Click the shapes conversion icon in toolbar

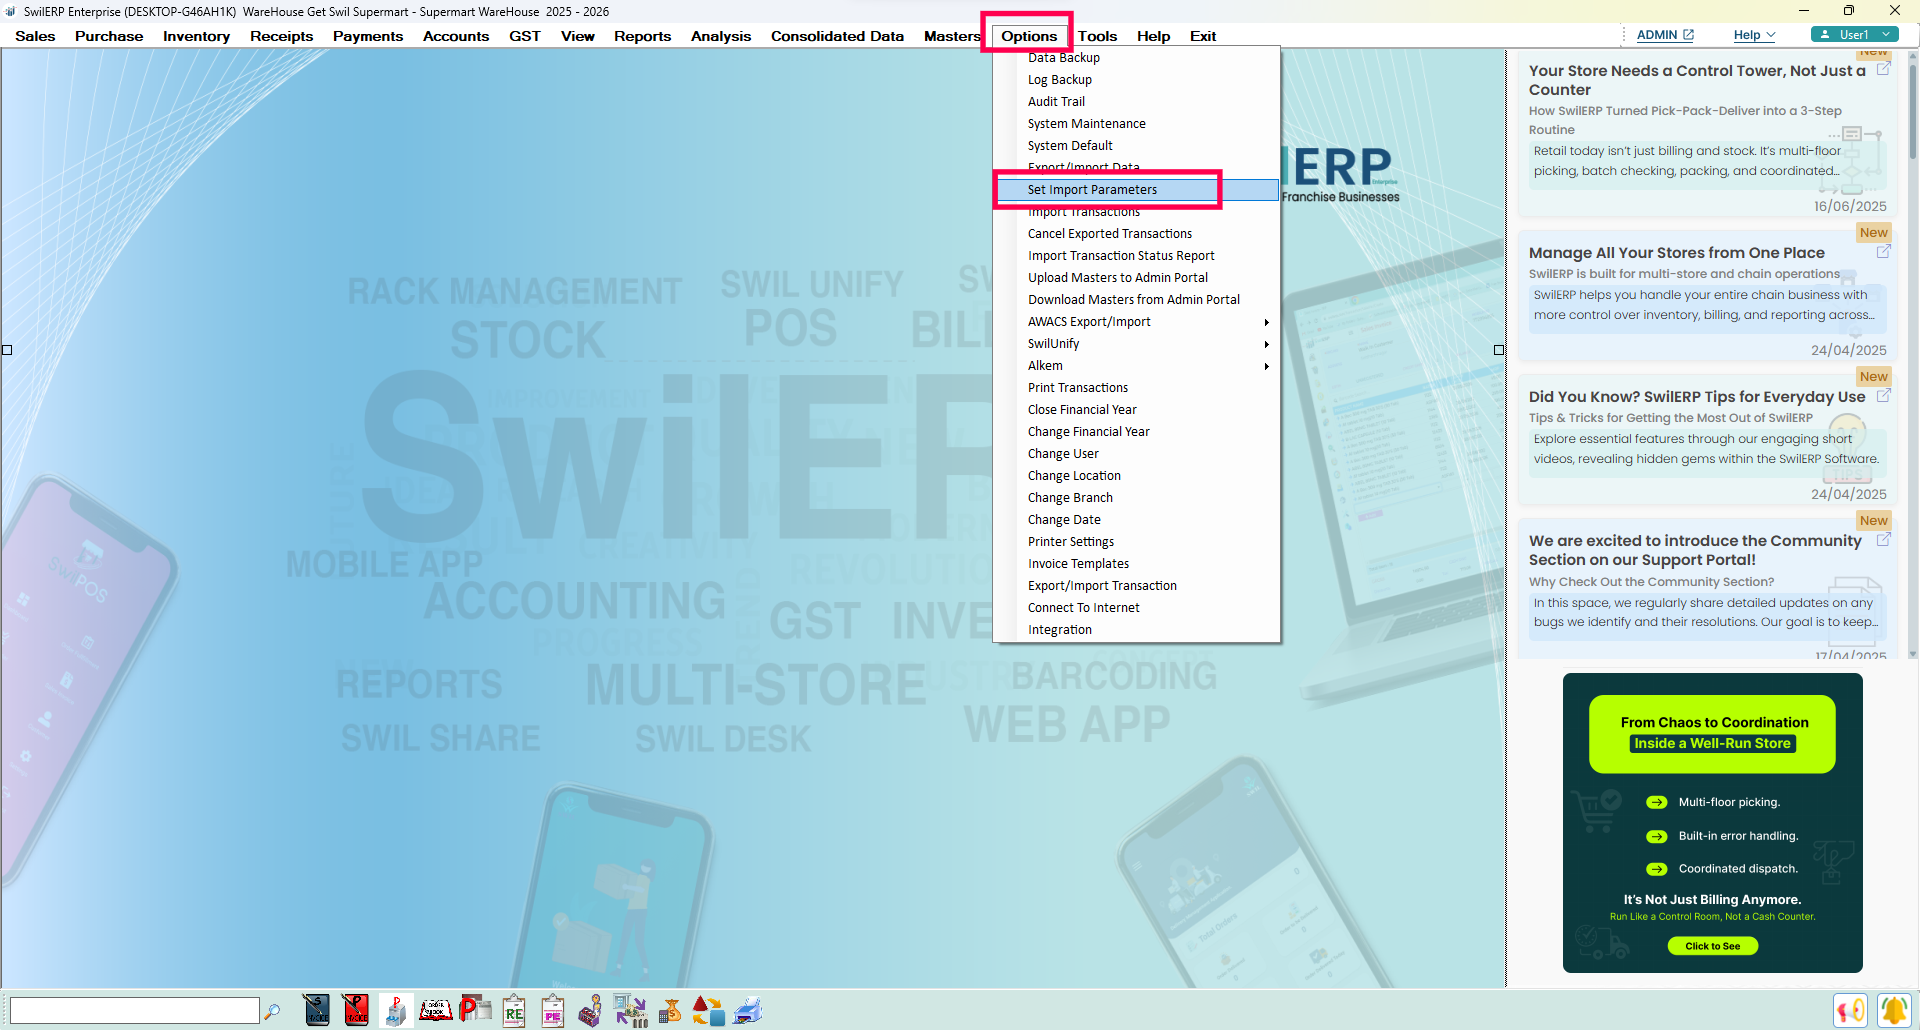tap(708, 1010)
